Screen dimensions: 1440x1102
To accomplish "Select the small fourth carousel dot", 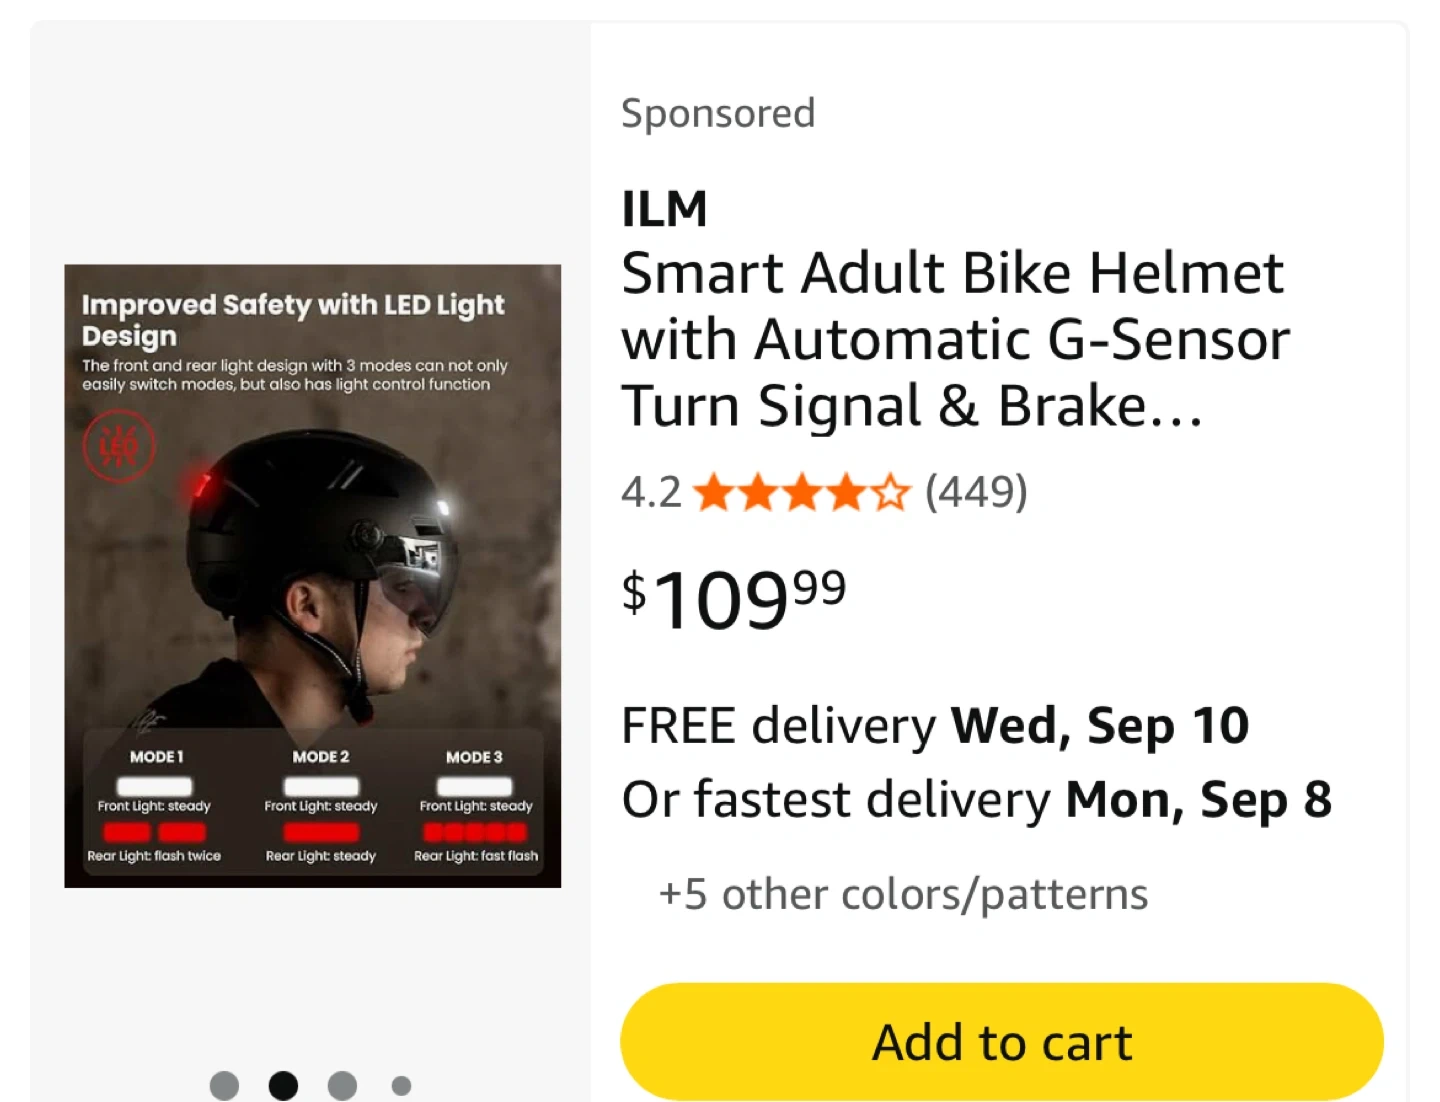I will (401, 1085).
